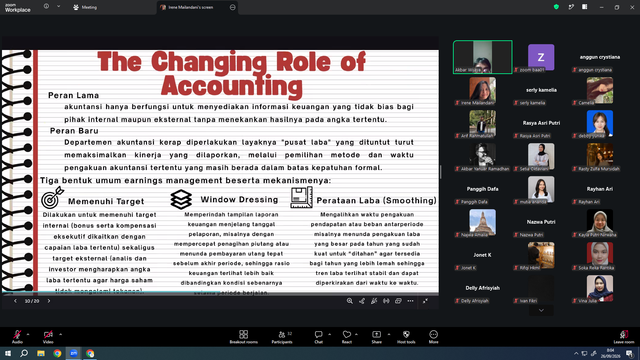Click the view layout icon in share toolbar
The width and height of the screenshot is (640, 360).
[x=398, y=301]
